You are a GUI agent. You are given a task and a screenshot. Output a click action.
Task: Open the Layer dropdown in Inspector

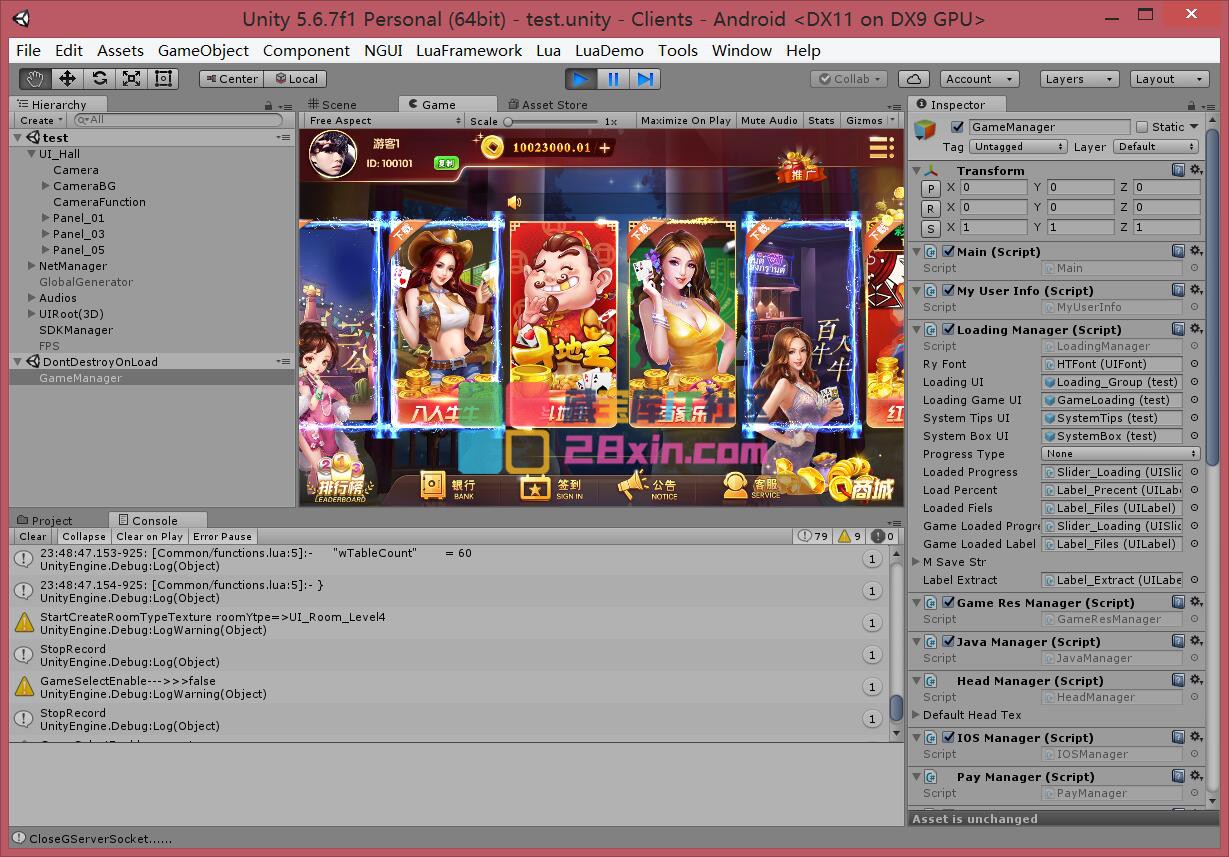(1158, 147)
